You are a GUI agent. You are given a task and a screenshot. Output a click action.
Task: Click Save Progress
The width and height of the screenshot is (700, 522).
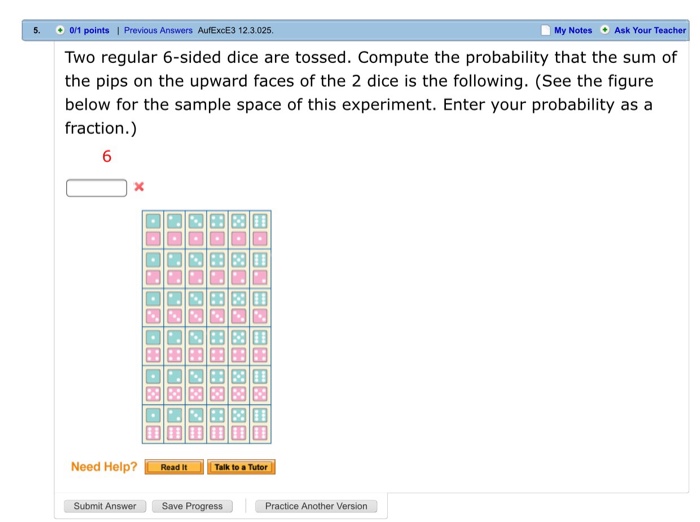192,506
